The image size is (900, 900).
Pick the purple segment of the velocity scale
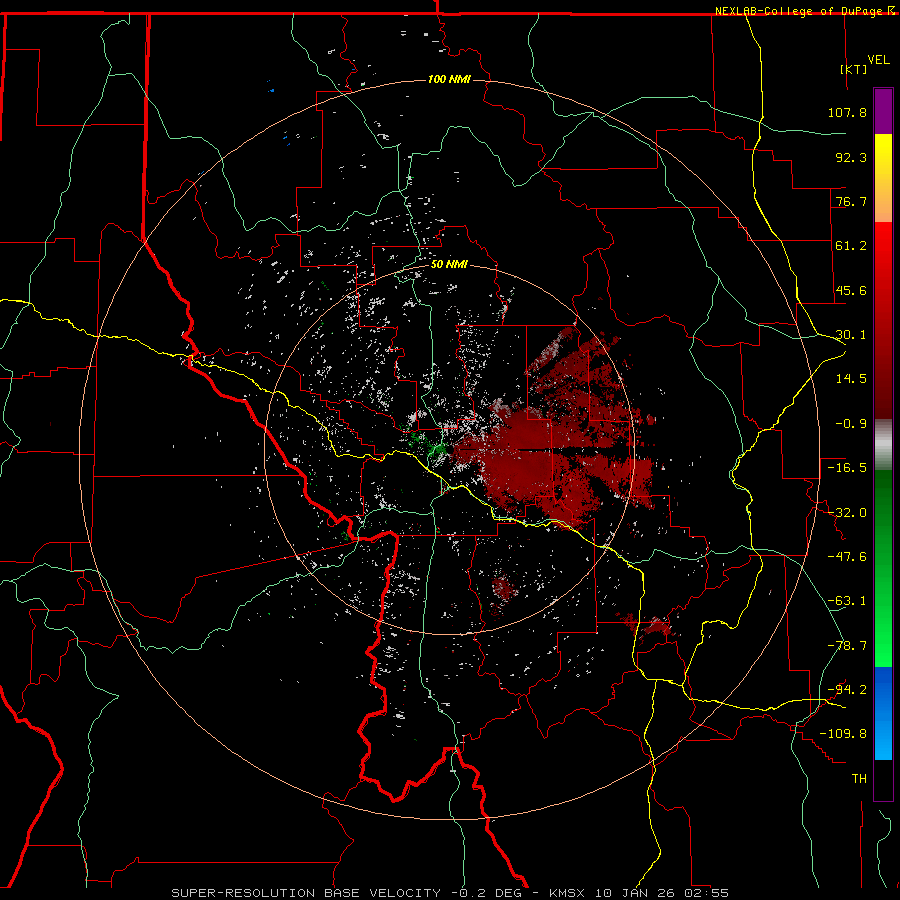tap(883, 112)
